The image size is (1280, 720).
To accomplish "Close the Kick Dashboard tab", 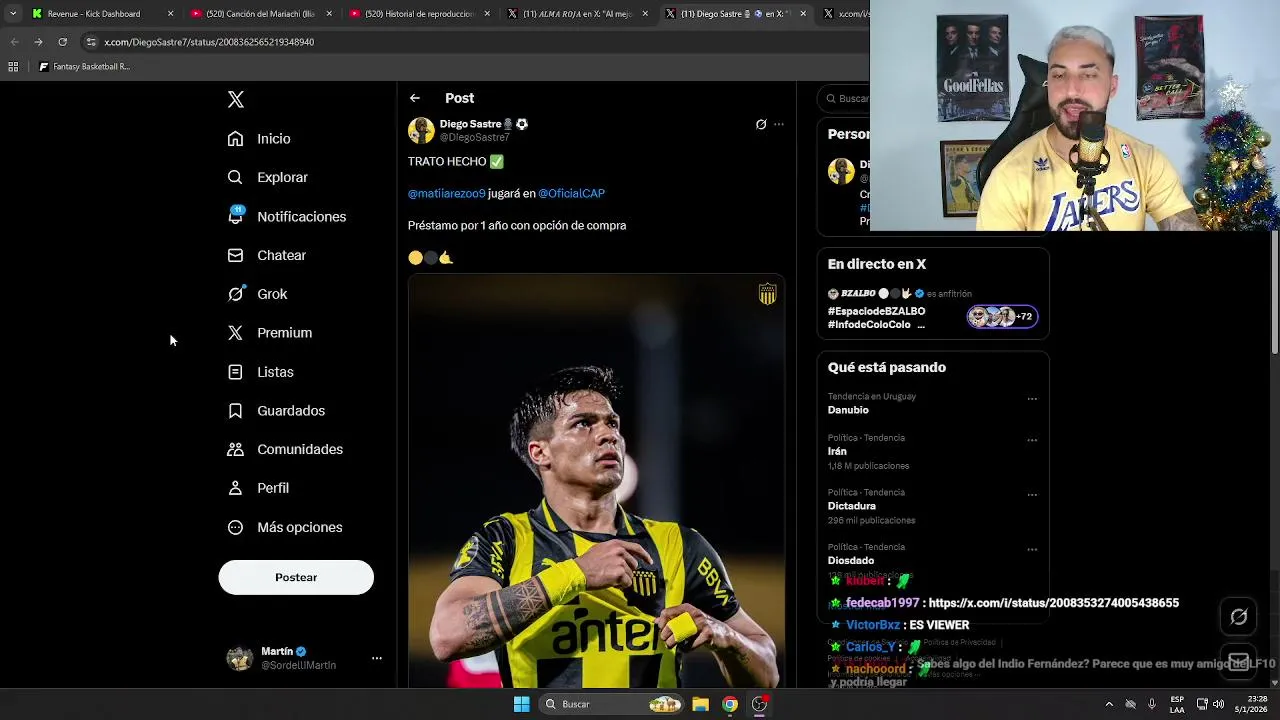I will coord(170,14).
